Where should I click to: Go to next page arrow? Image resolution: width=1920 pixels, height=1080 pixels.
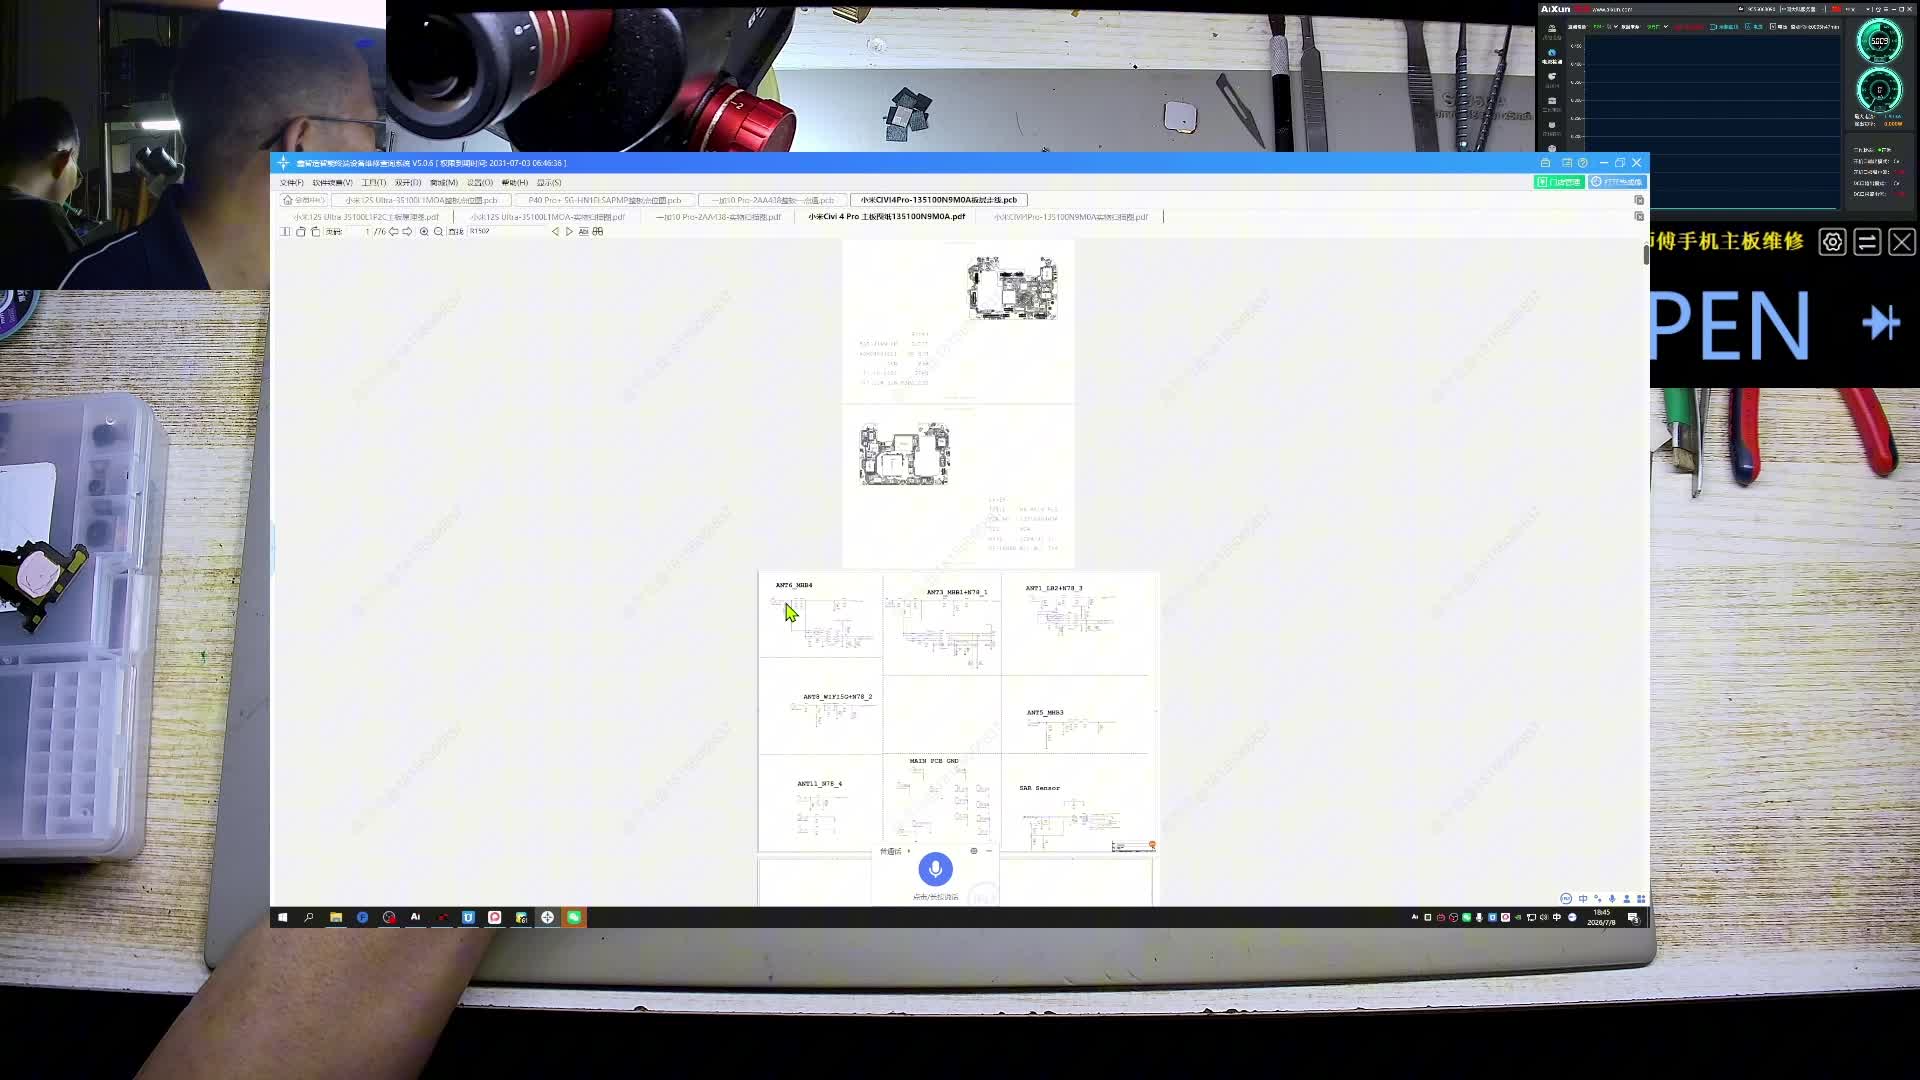407,232
